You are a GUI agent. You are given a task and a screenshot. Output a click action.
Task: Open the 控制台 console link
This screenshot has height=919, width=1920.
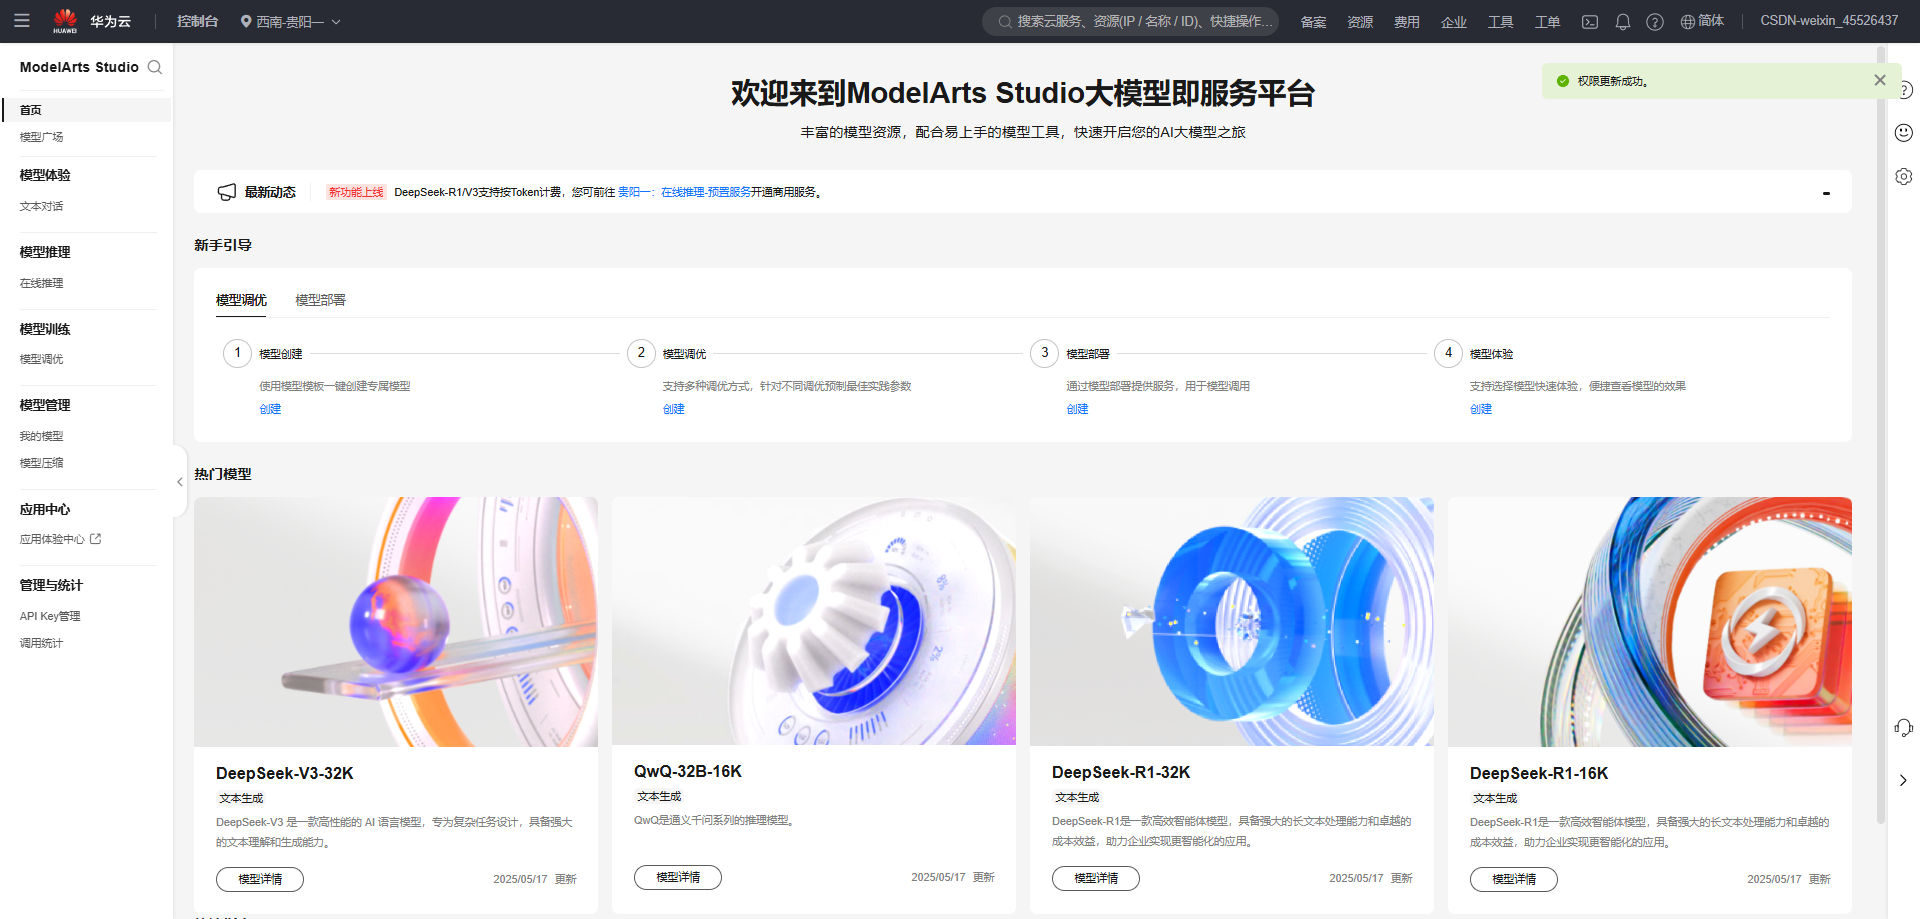point(197,21)
